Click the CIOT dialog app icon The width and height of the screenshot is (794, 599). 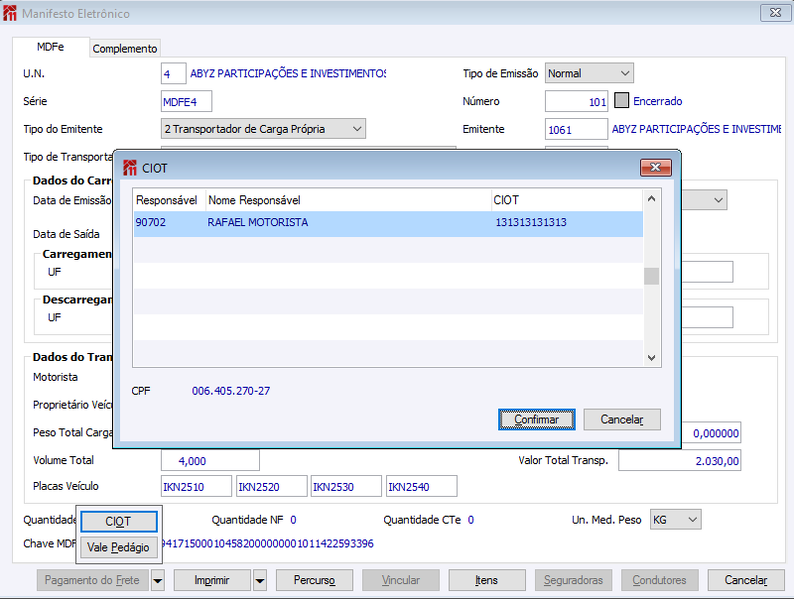pyautogui.click(x=130, y=168)
